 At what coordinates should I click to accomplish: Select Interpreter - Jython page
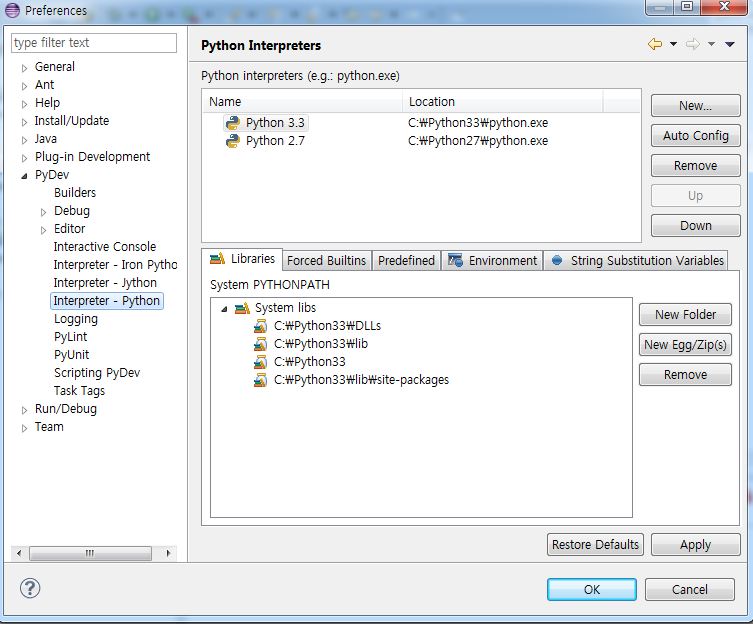click(x=105, y=282)
